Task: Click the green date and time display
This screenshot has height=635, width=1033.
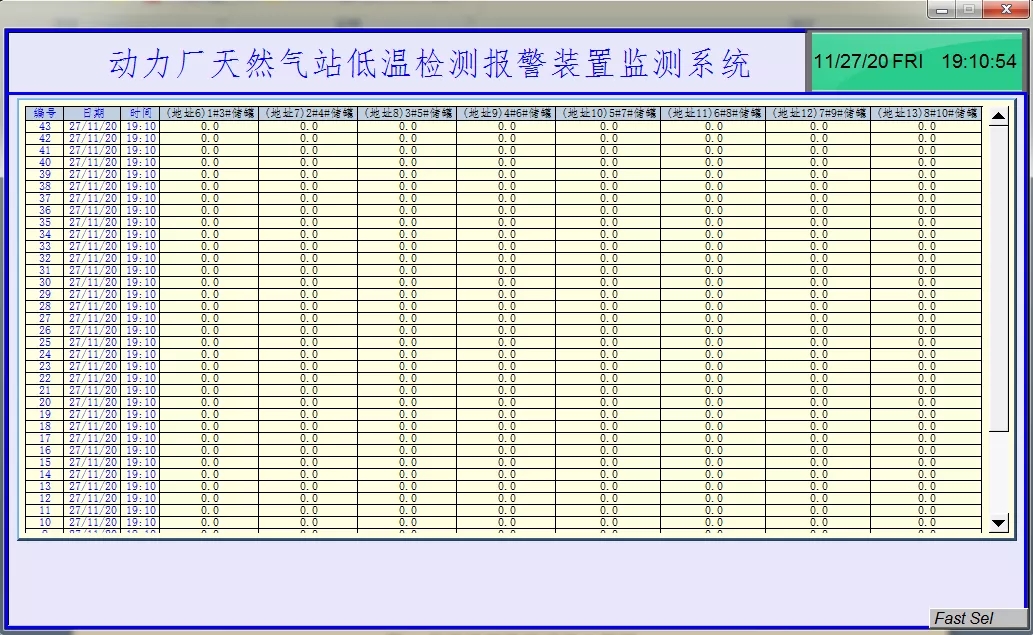Action: point(914,62)
